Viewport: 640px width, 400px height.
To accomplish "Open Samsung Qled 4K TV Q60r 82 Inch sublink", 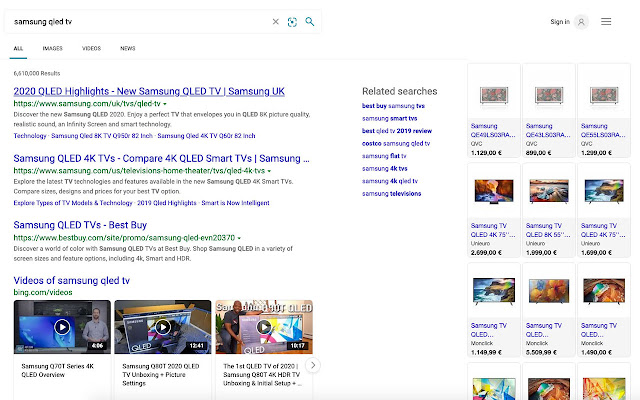I will click(x=207, y=136).
